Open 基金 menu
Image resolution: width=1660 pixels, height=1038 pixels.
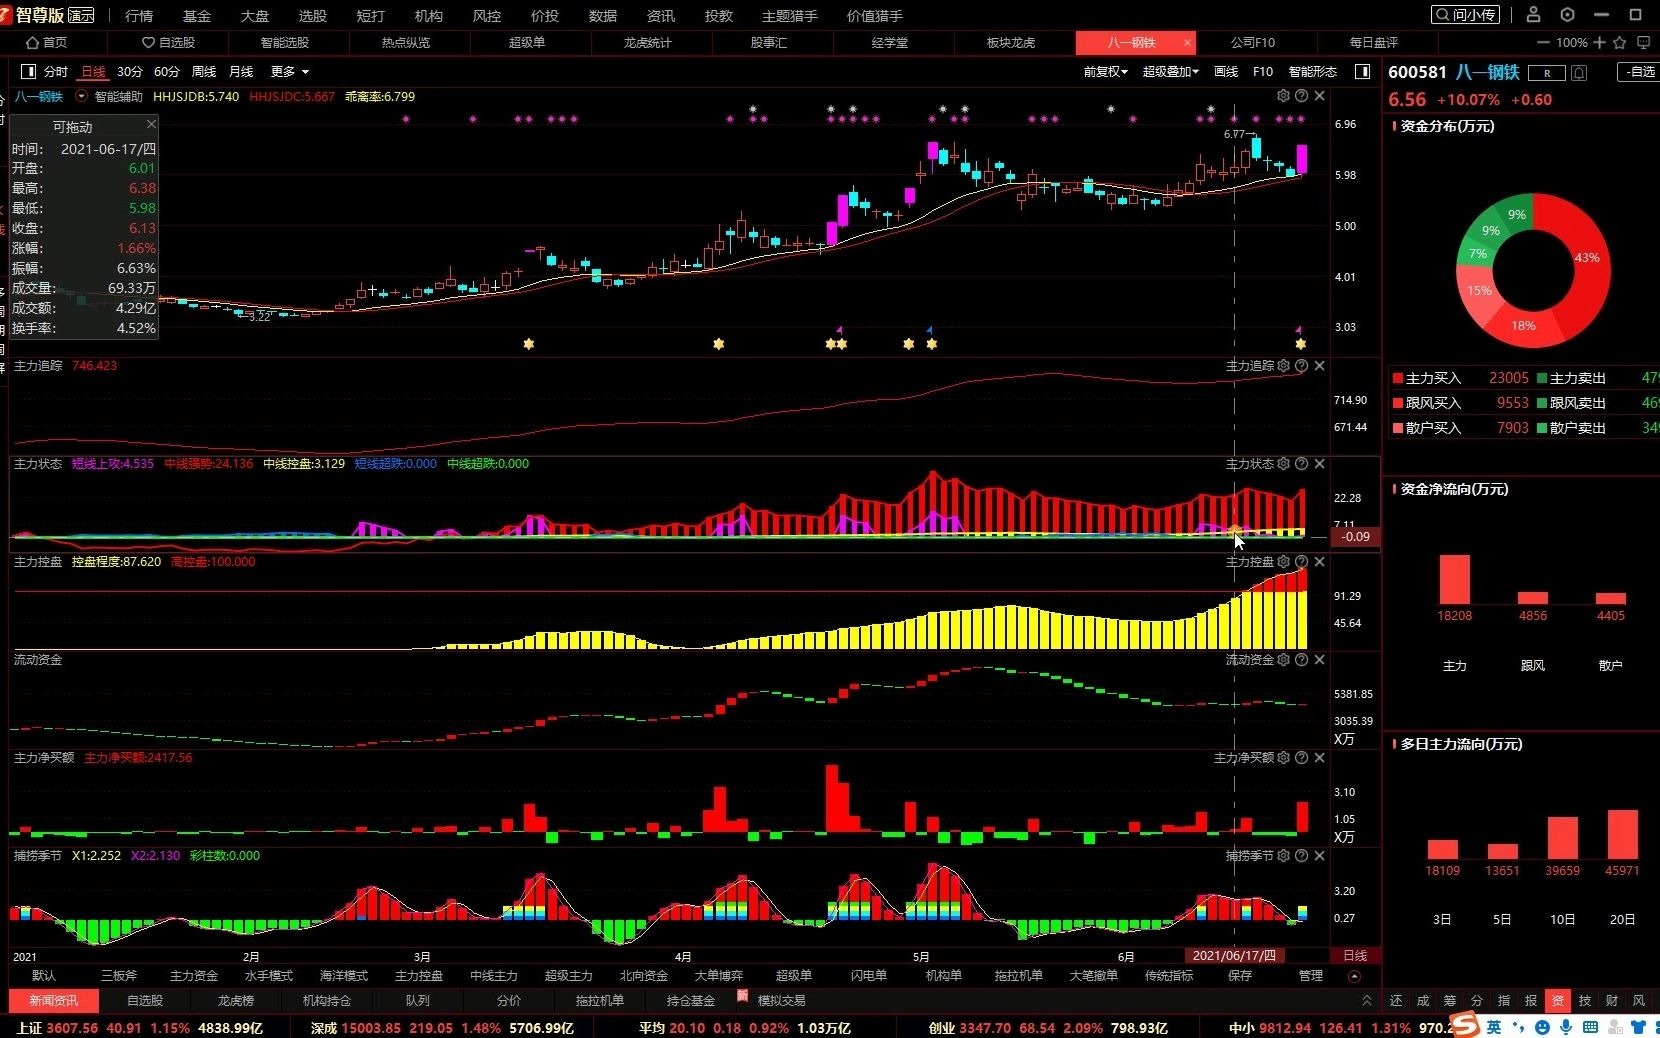197,16
